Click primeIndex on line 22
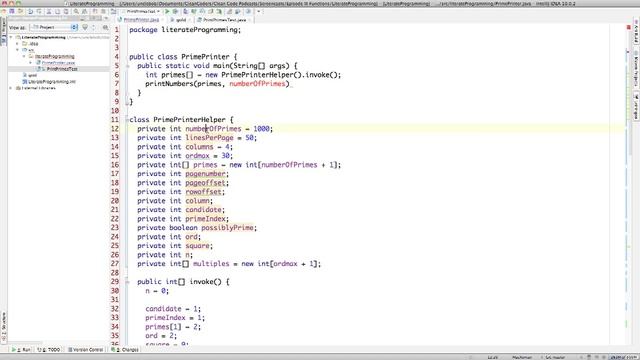 (205, 219)
